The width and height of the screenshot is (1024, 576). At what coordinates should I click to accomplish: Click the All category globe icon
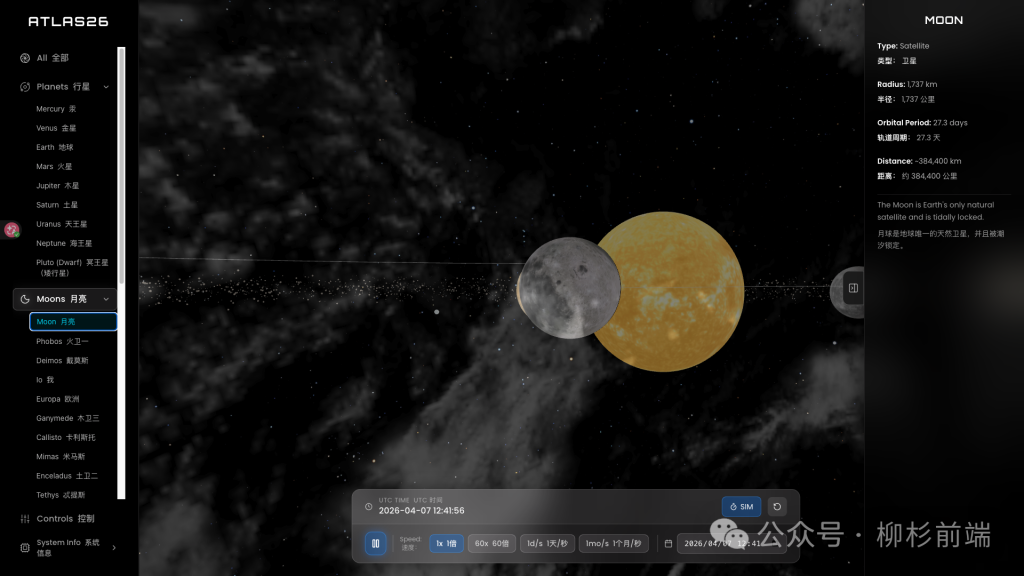click(25, 58)
